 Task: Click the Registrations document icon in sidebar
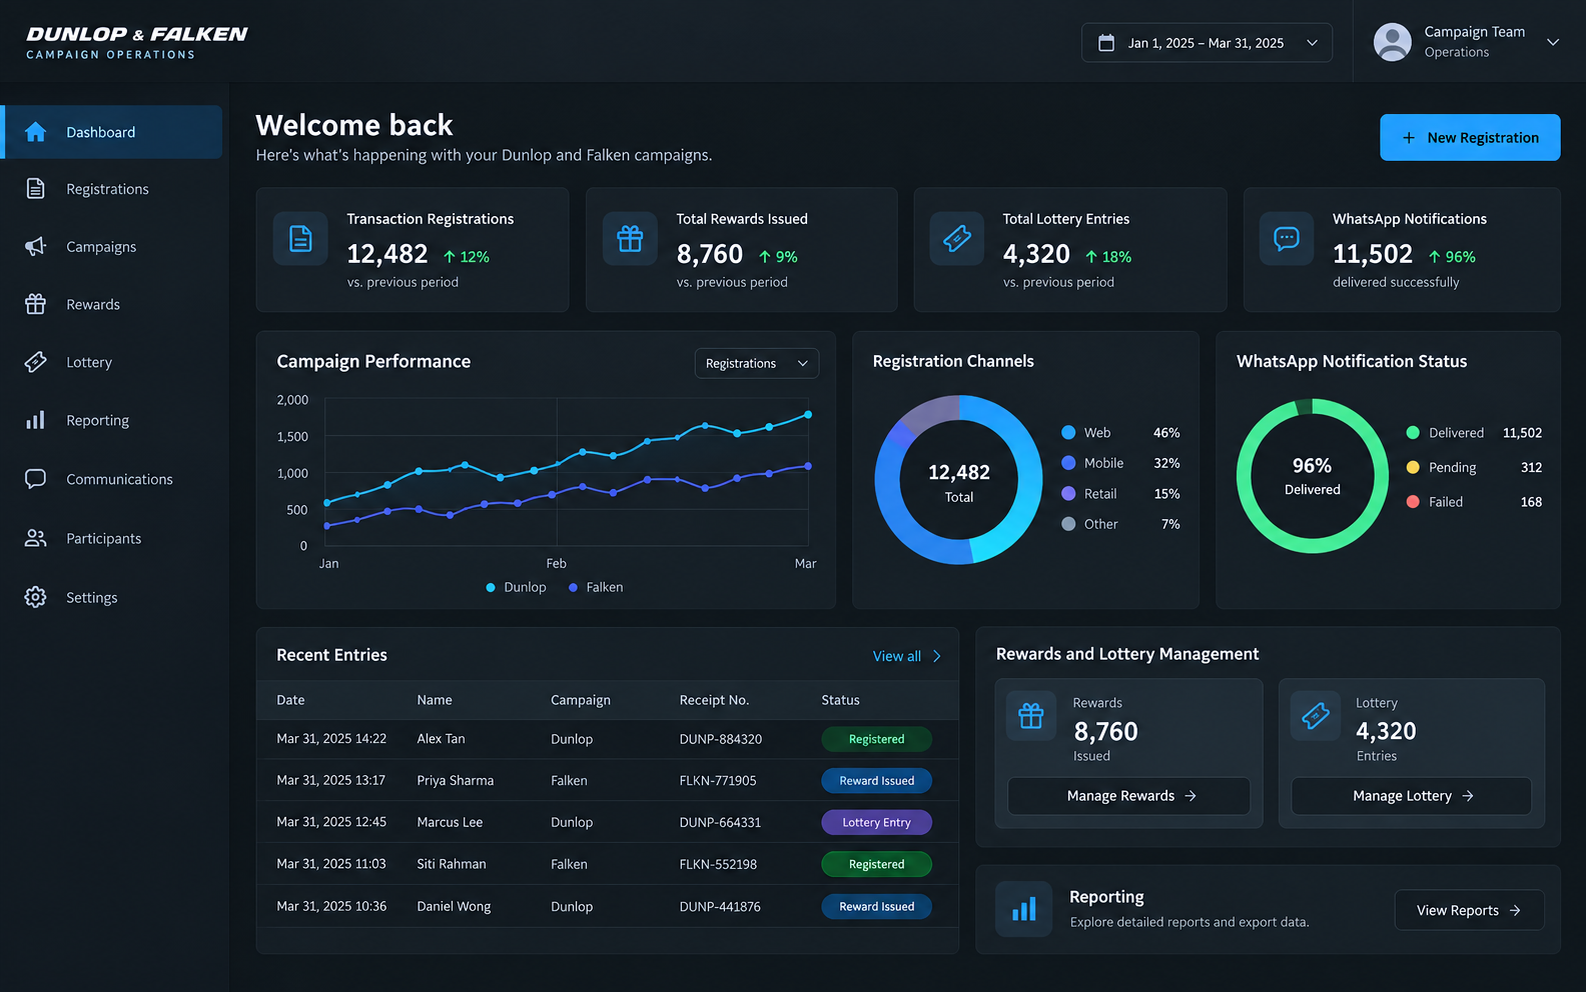(36, 189)
